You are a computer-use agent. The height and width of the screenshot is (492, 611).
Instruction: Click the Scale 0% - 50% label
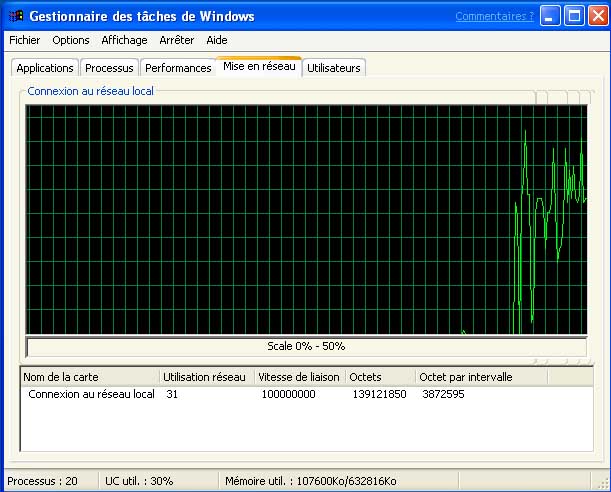306,346
